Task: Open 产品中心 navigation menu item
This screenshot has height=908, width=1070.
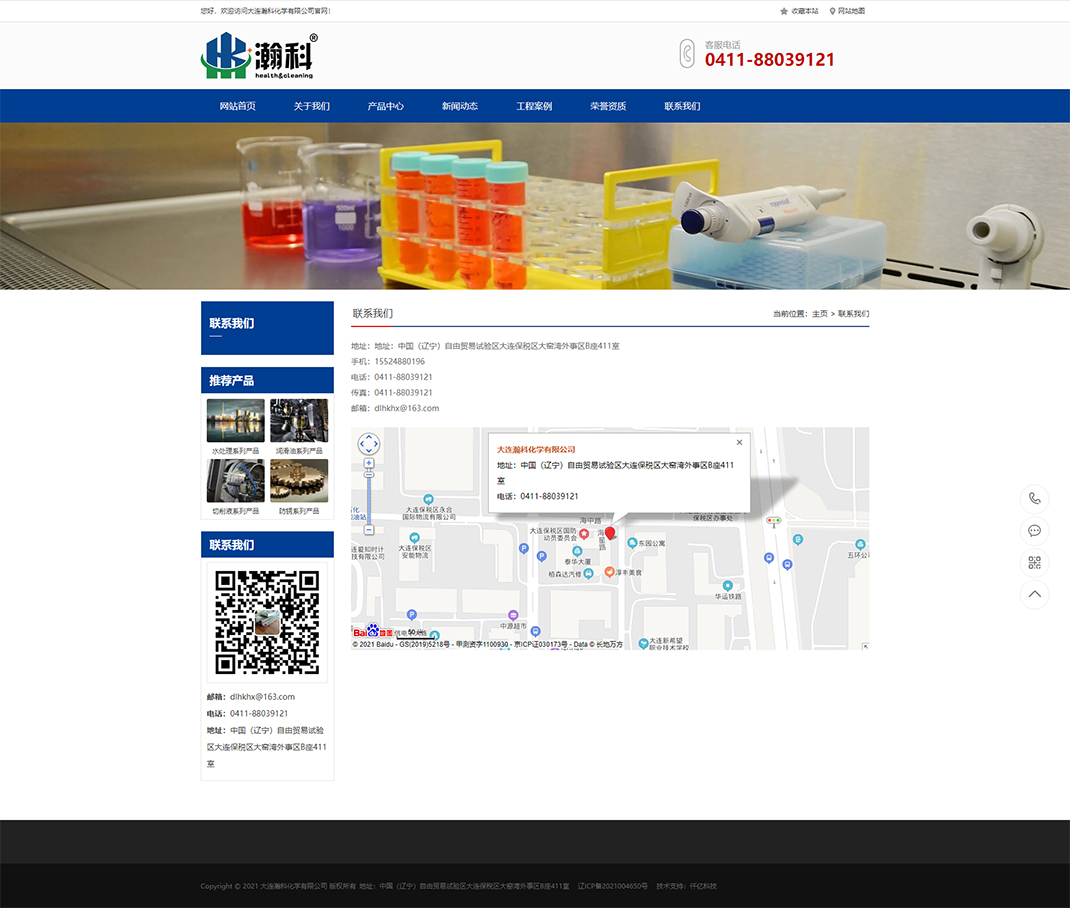Action: (x=386, y=106)
